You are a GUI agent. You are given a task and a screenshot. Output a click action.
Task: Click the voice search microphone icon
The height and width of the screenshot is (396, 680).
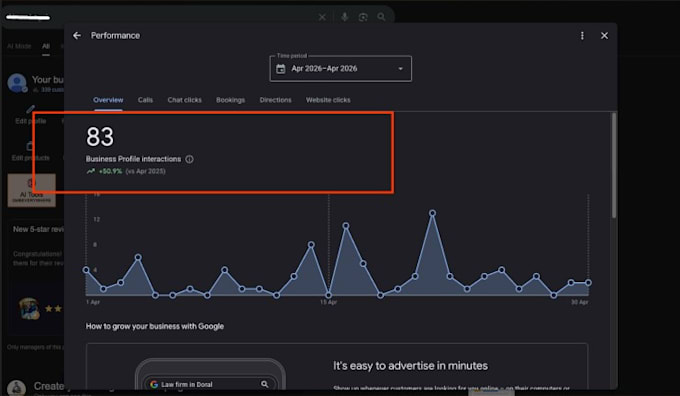344,17
